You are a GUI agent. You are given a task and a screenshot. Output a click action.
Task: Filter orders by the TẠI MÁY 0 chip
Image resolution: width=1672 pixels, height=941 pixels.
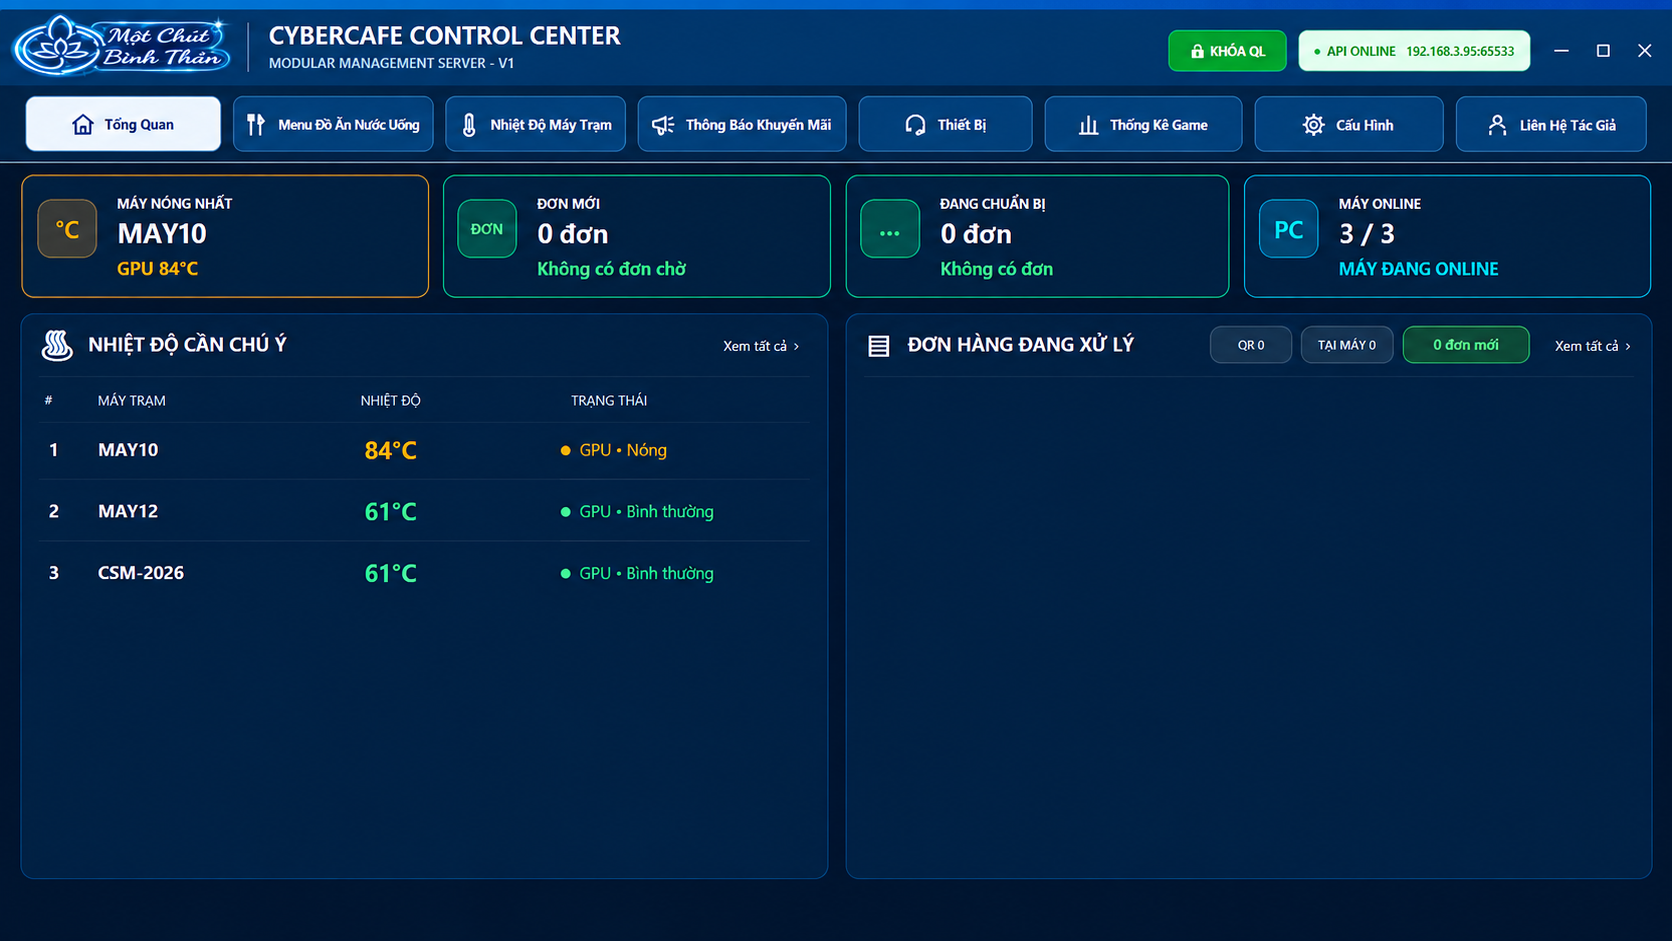pos(1347,345)
